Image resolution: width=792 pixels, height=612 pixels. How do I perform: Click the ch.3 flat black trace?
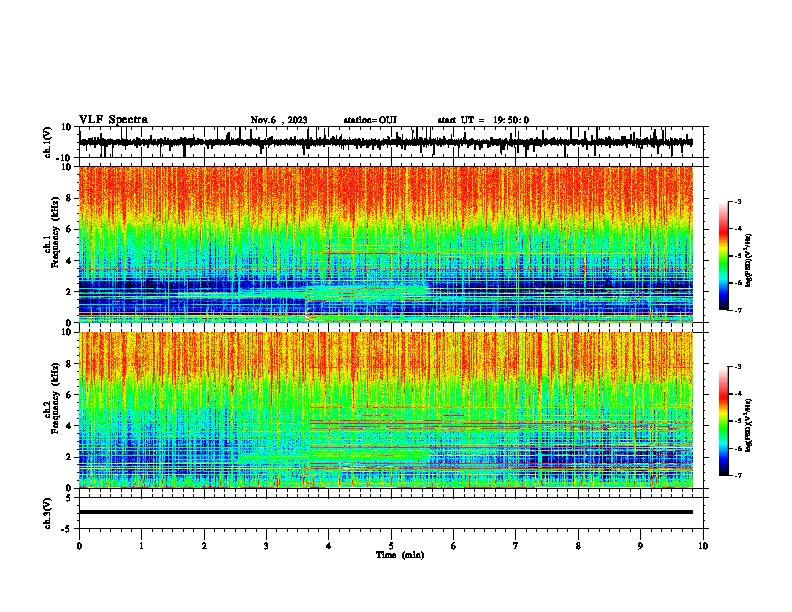pos(386,512)
